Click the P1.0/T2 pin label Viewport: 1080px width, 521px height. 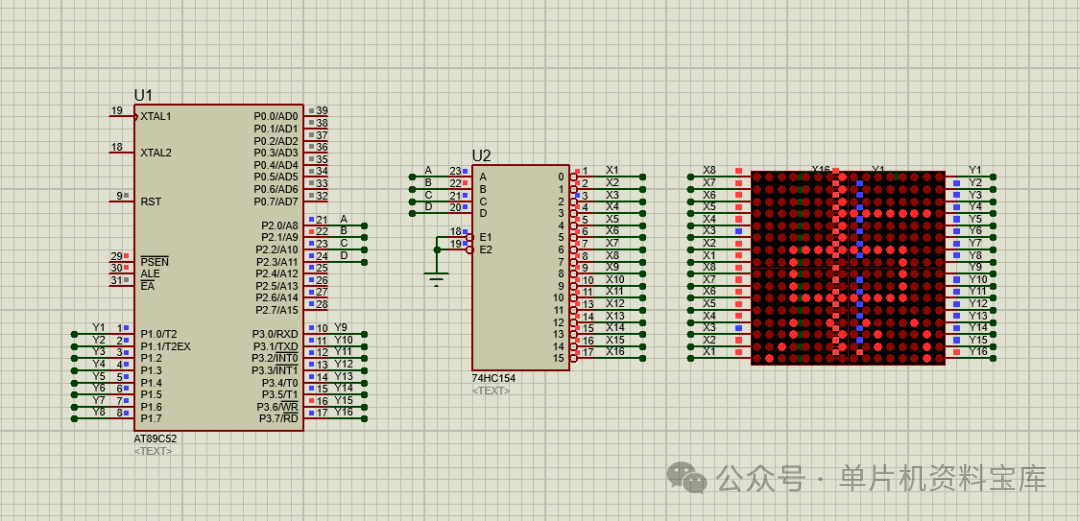pos(159,334)
